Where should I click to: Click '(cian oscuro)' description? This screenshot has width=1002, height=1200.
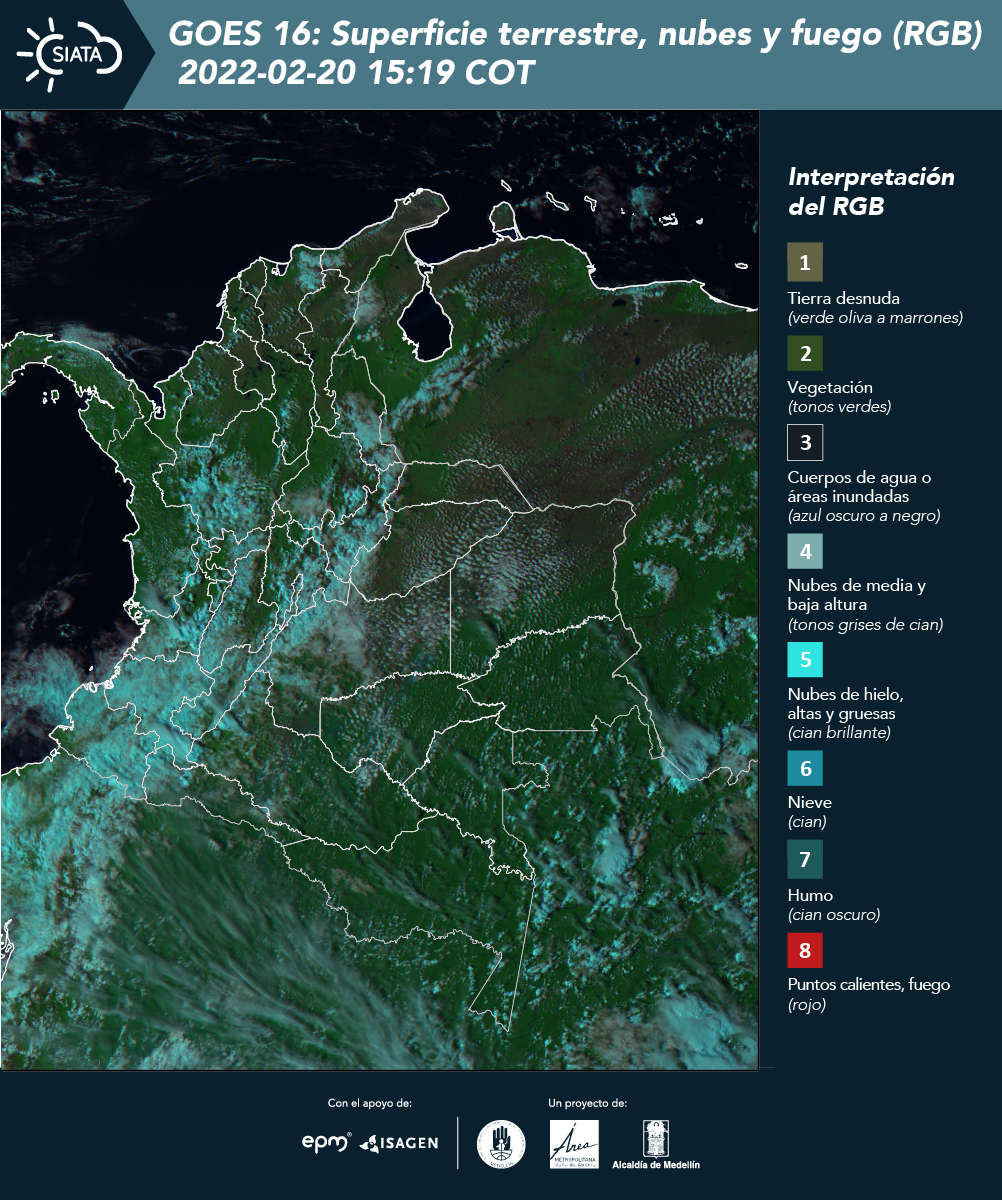[x=834, y=914]
